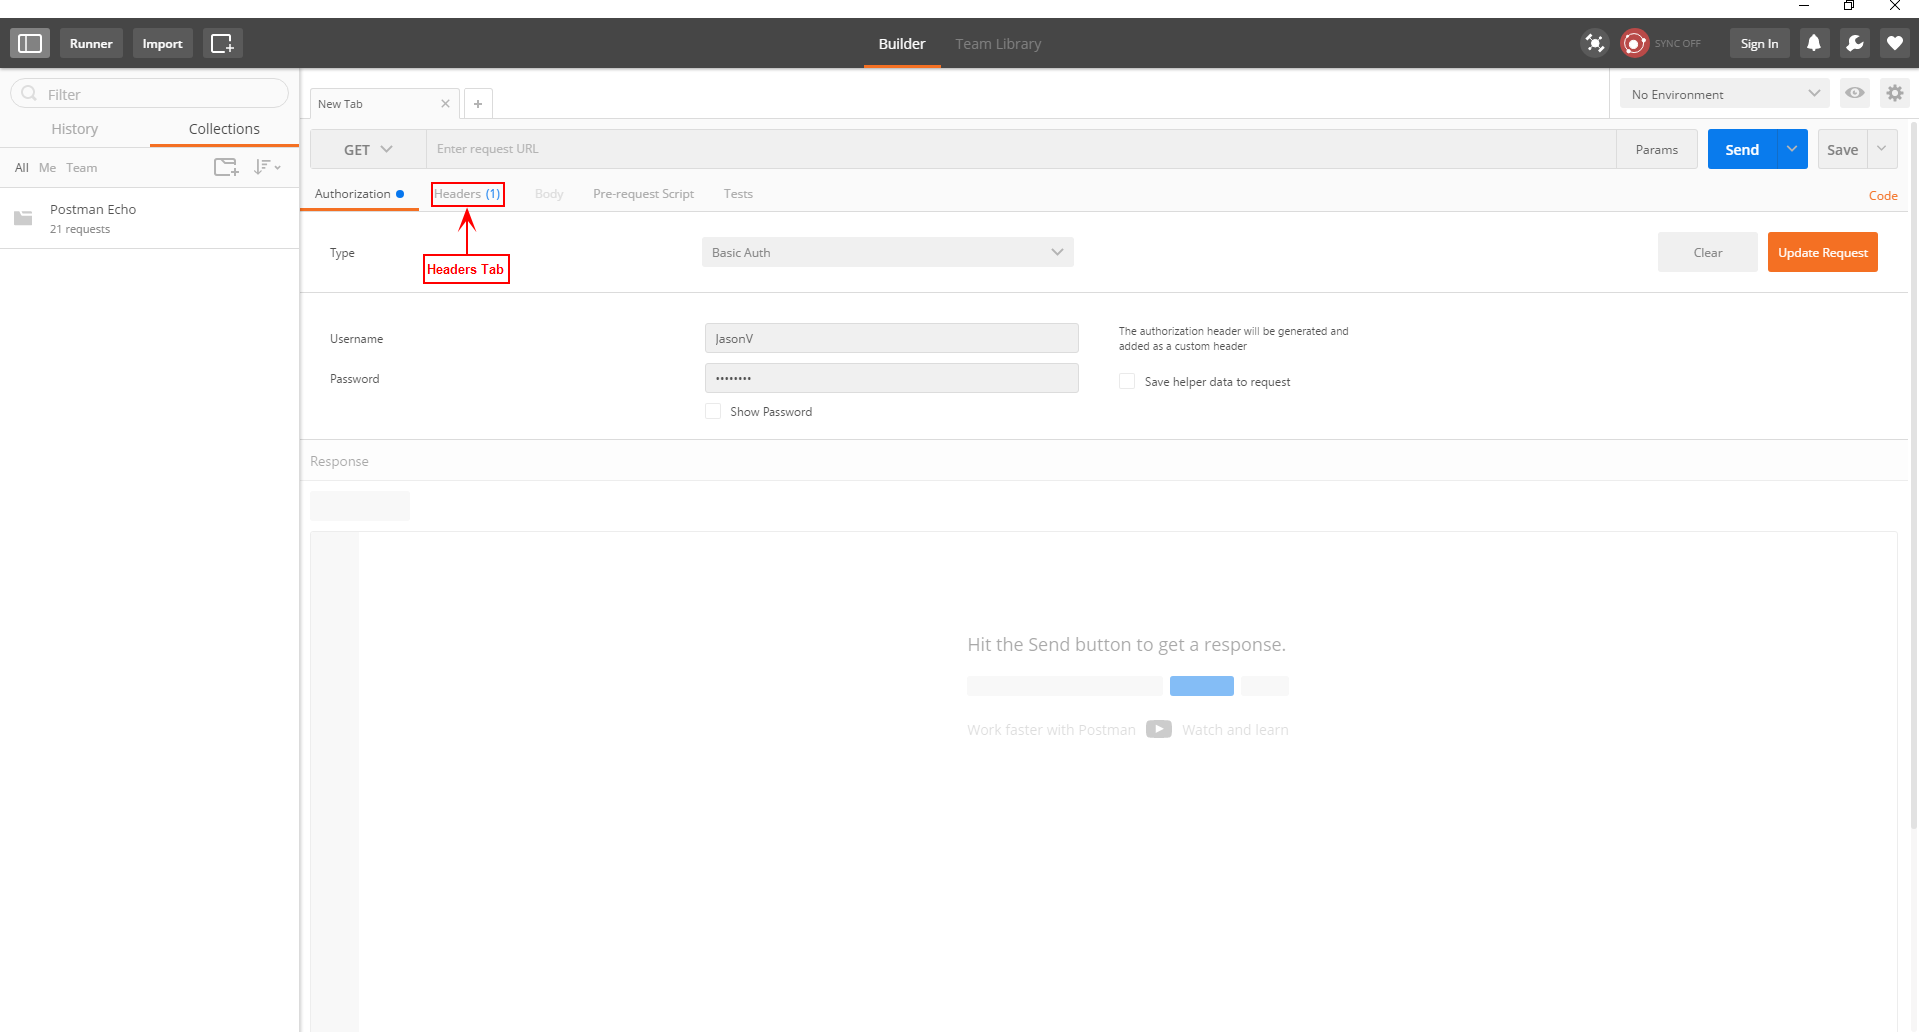Open the Code link

point(1883,196)
